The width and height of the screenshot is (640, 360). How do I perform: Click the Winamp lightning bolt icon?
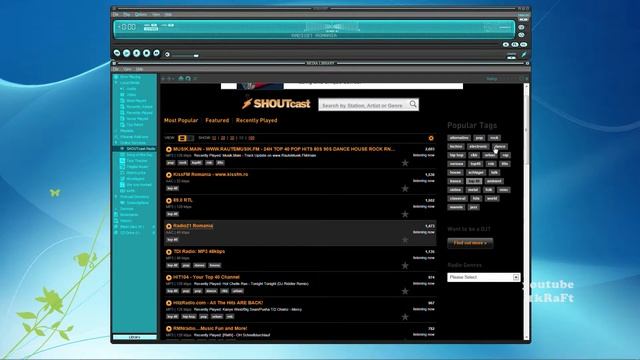point(524,54)
